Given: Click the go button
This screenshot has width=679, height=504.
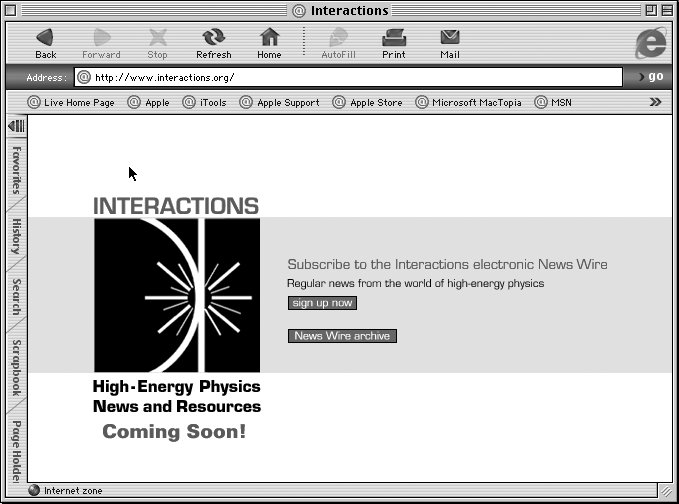Looking at the screenshot, I should coord(652,77).
